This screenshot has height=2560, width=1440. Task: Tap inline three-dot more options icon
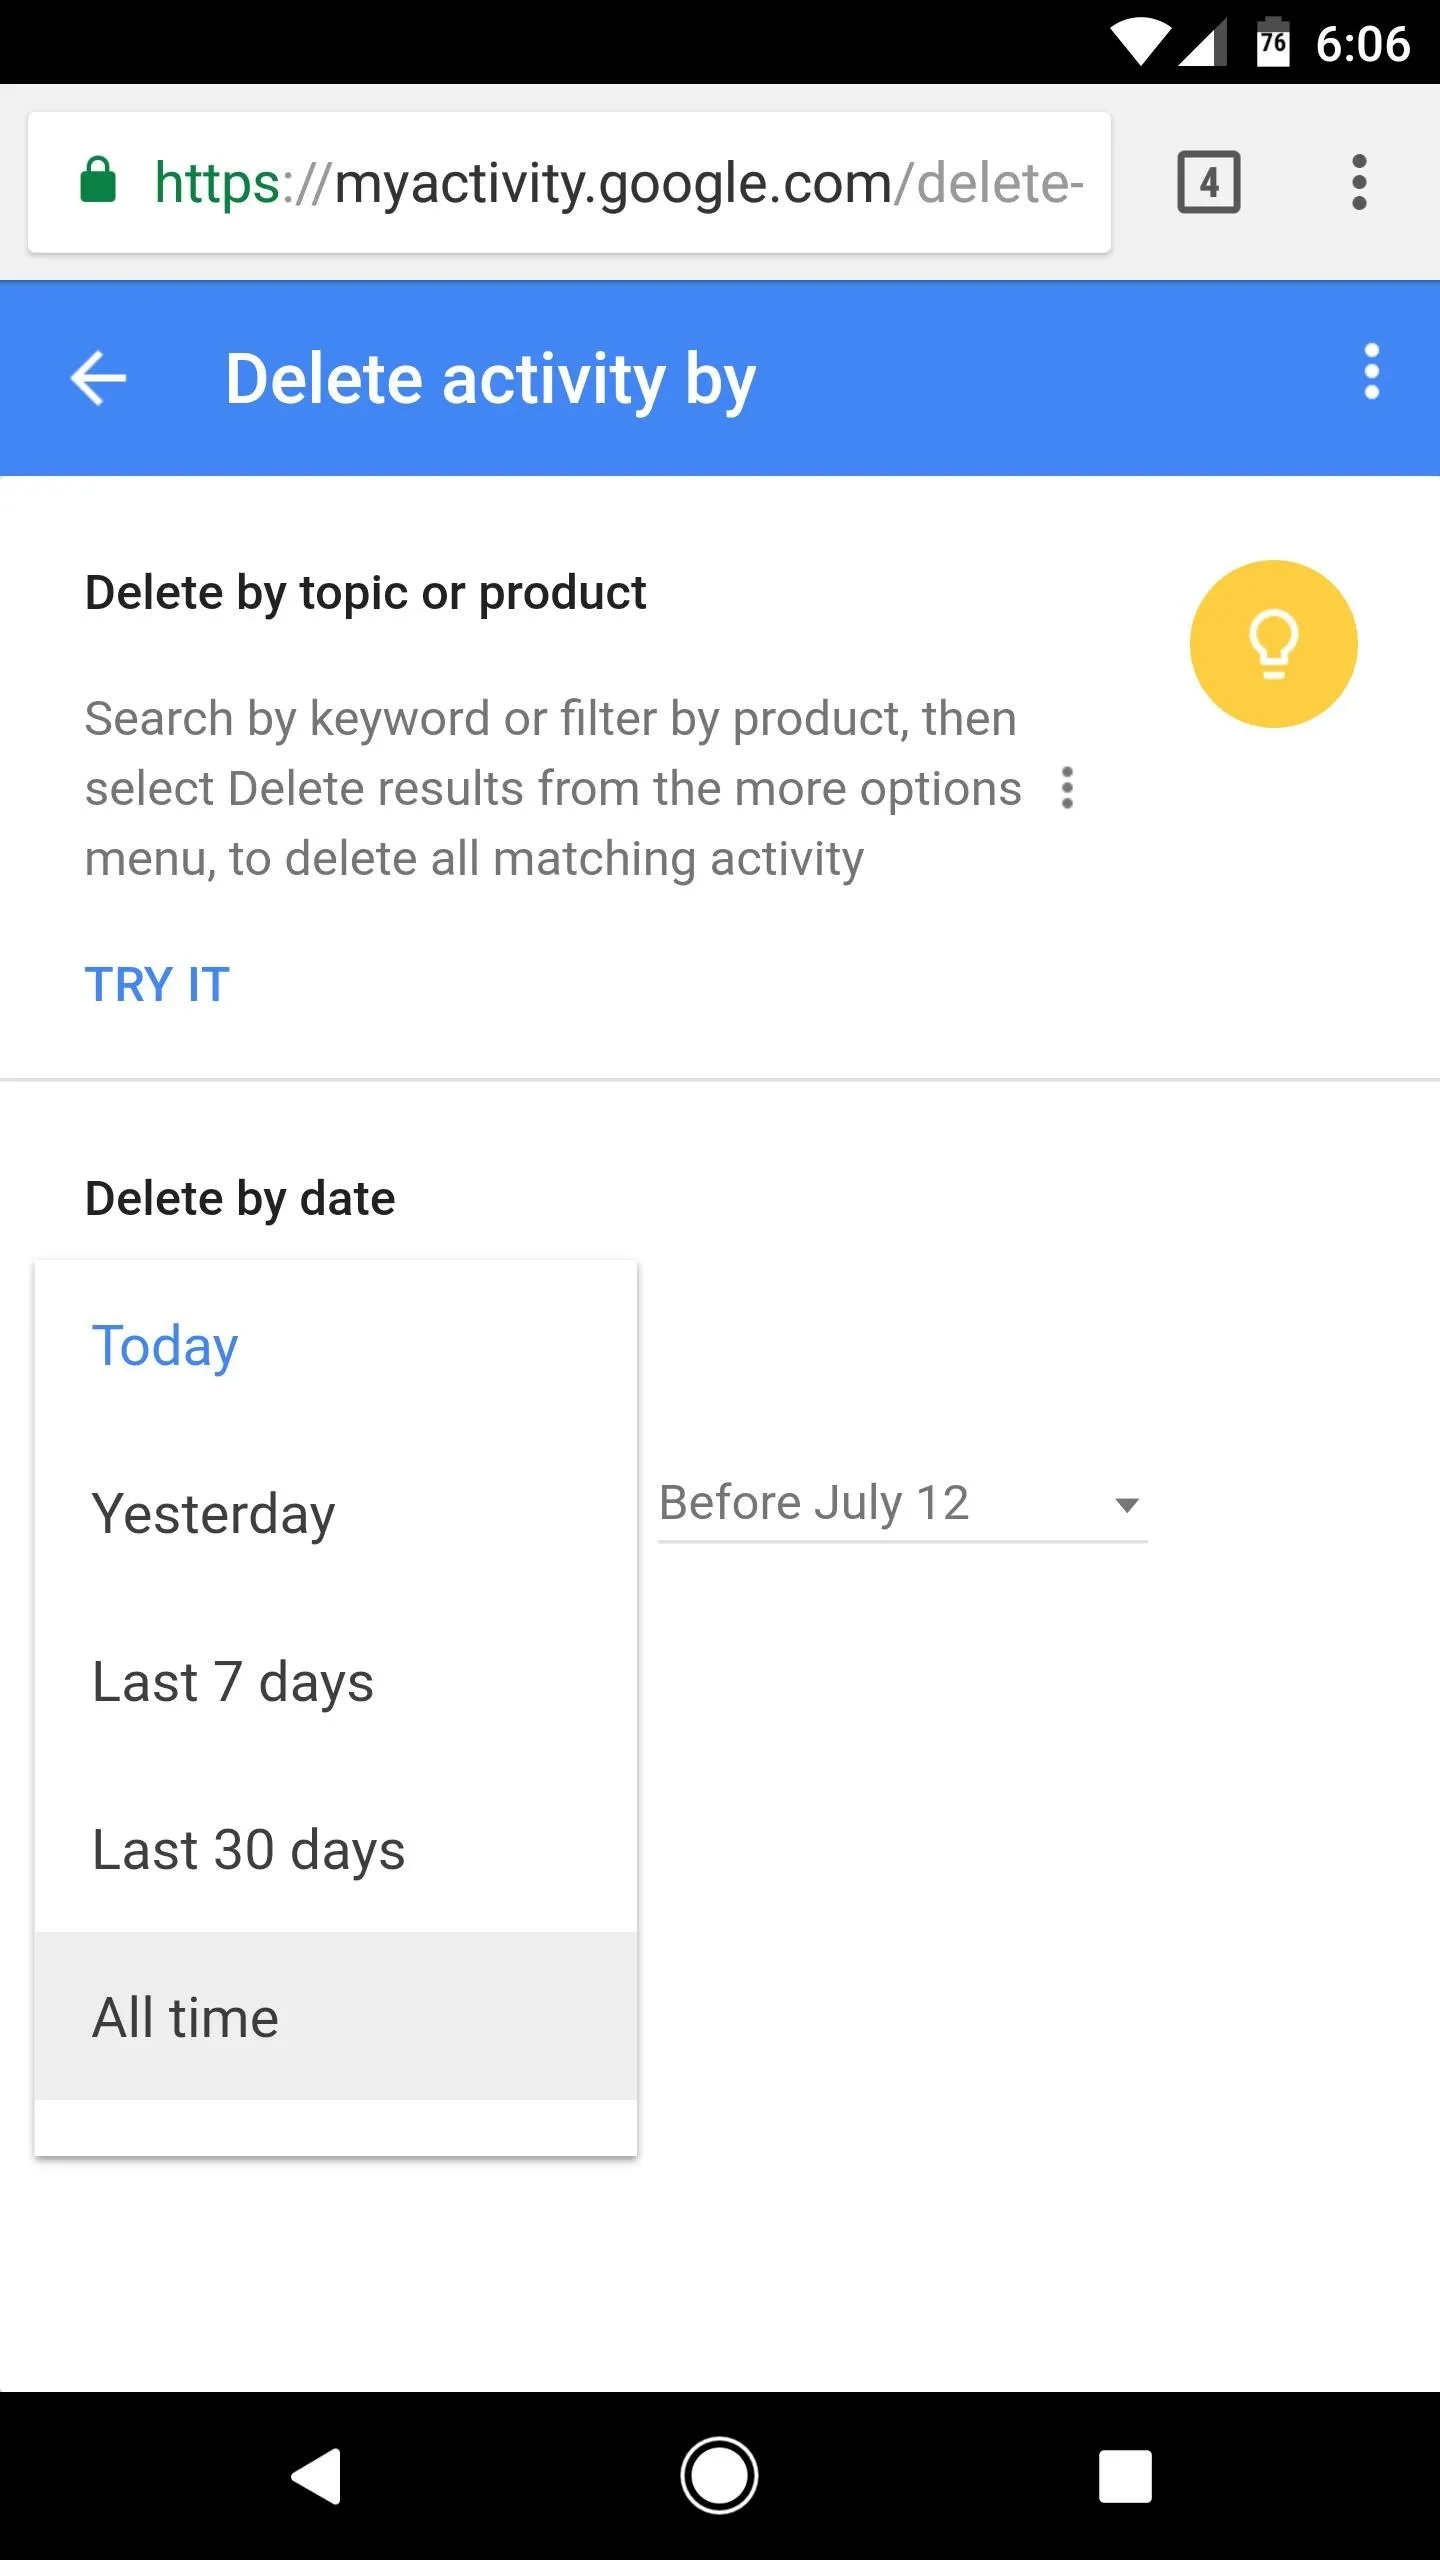point(1067,788)
